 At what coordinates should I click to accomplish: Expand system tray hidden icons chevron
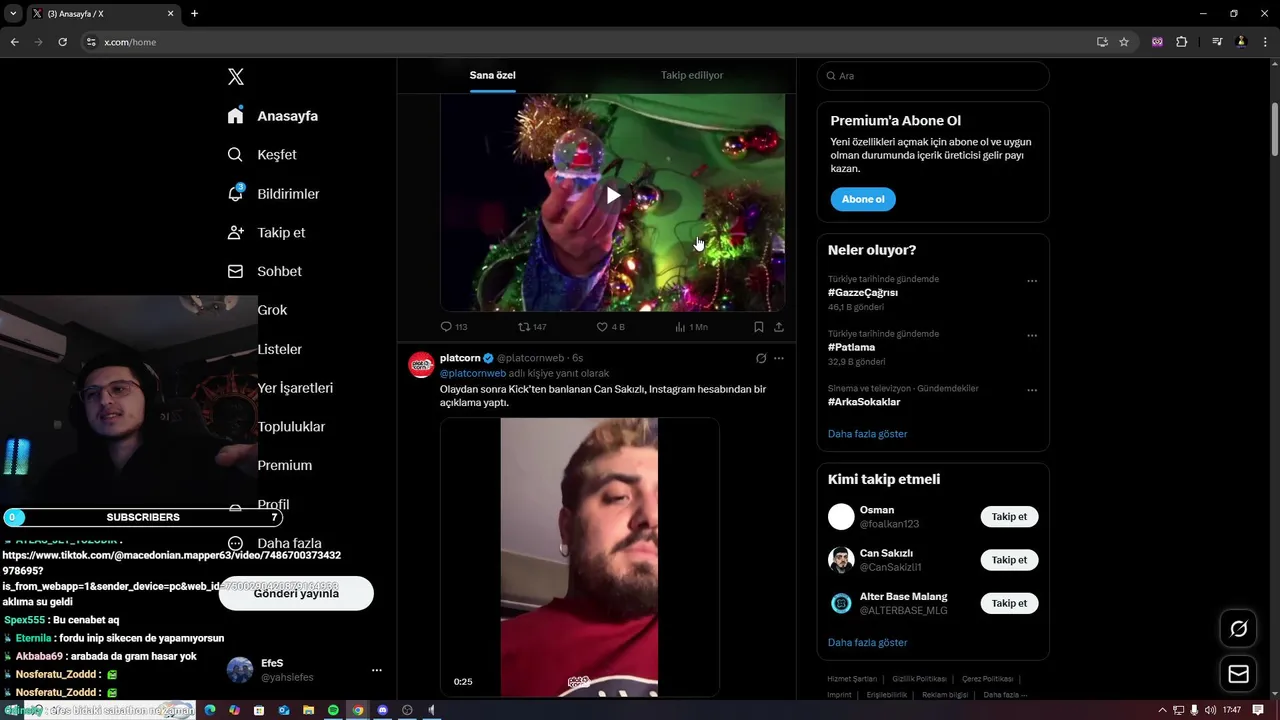click(x=1162, y=710)
